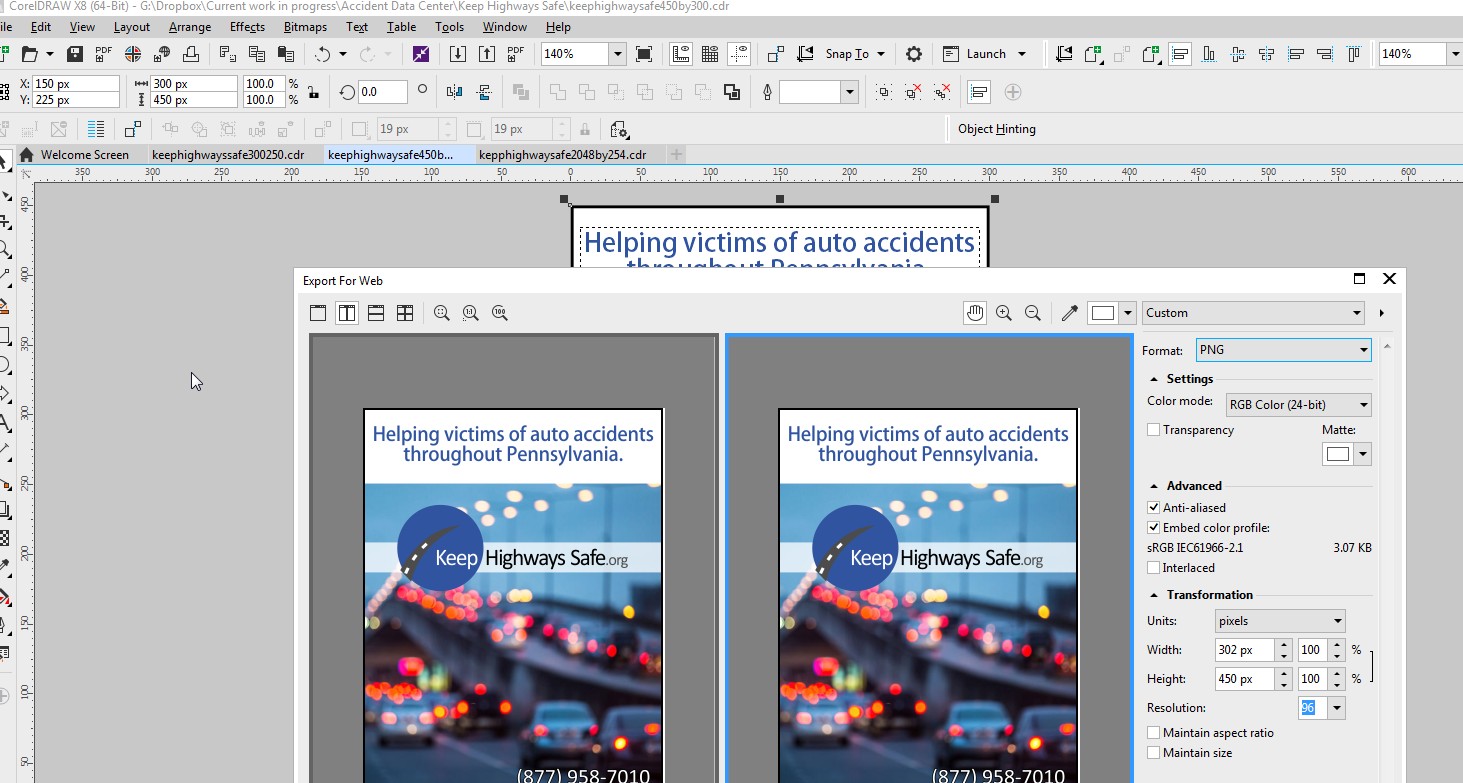1463x783 pixels.
Task: Select the Pan hand tool in export dialog
Action: click(975, 313)
